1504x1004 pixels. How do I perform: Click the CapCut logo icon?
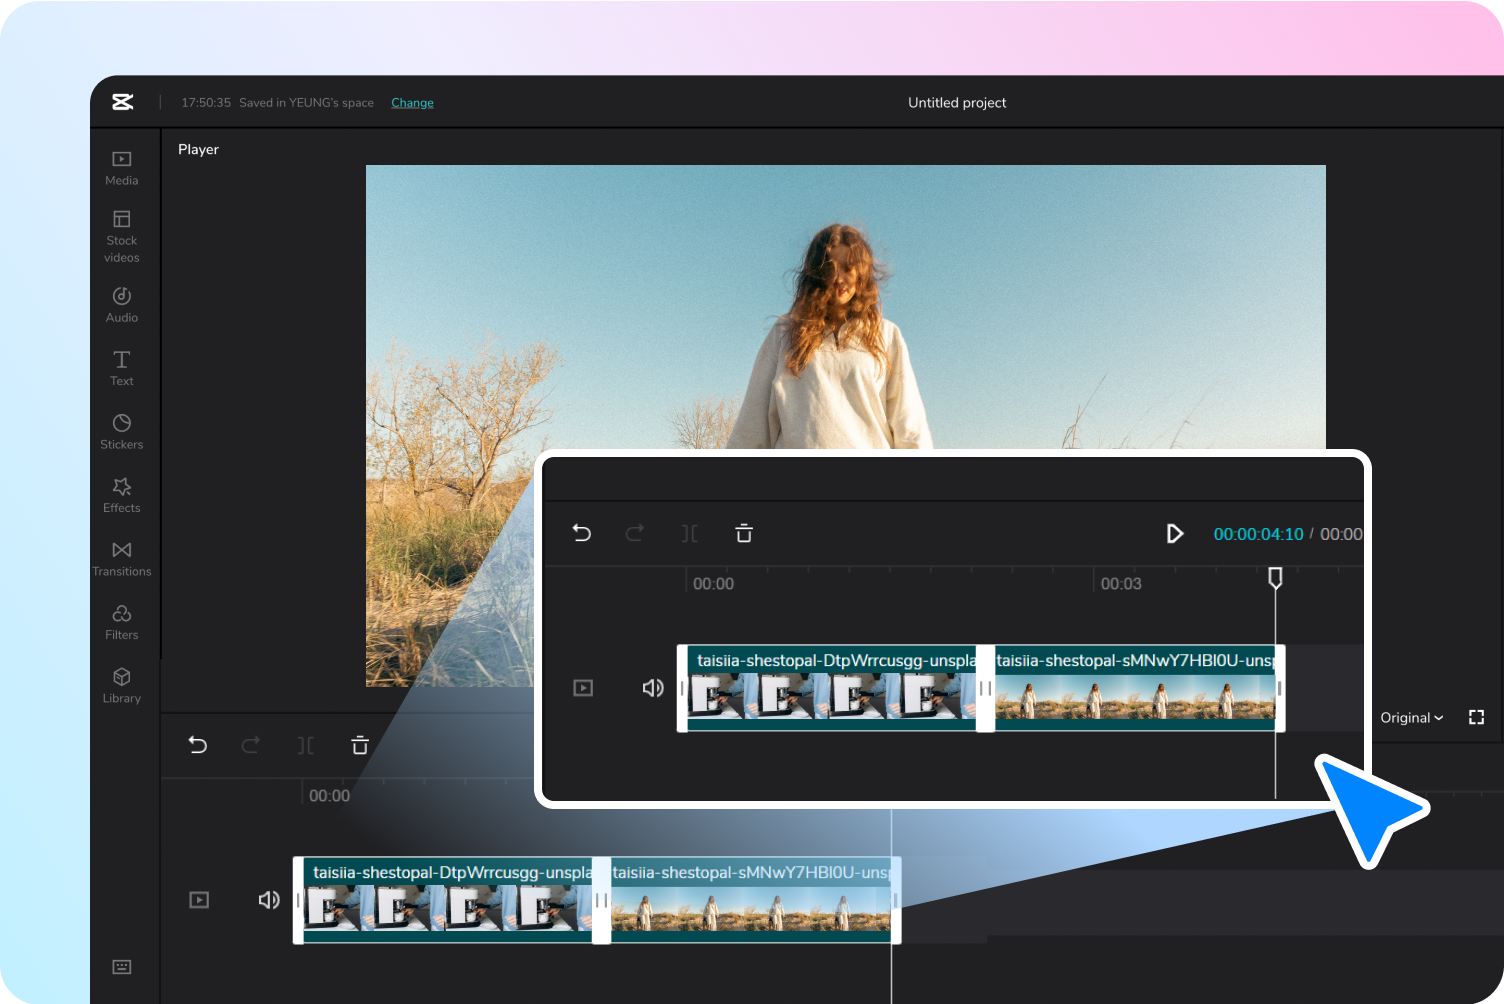pos(122,102)
